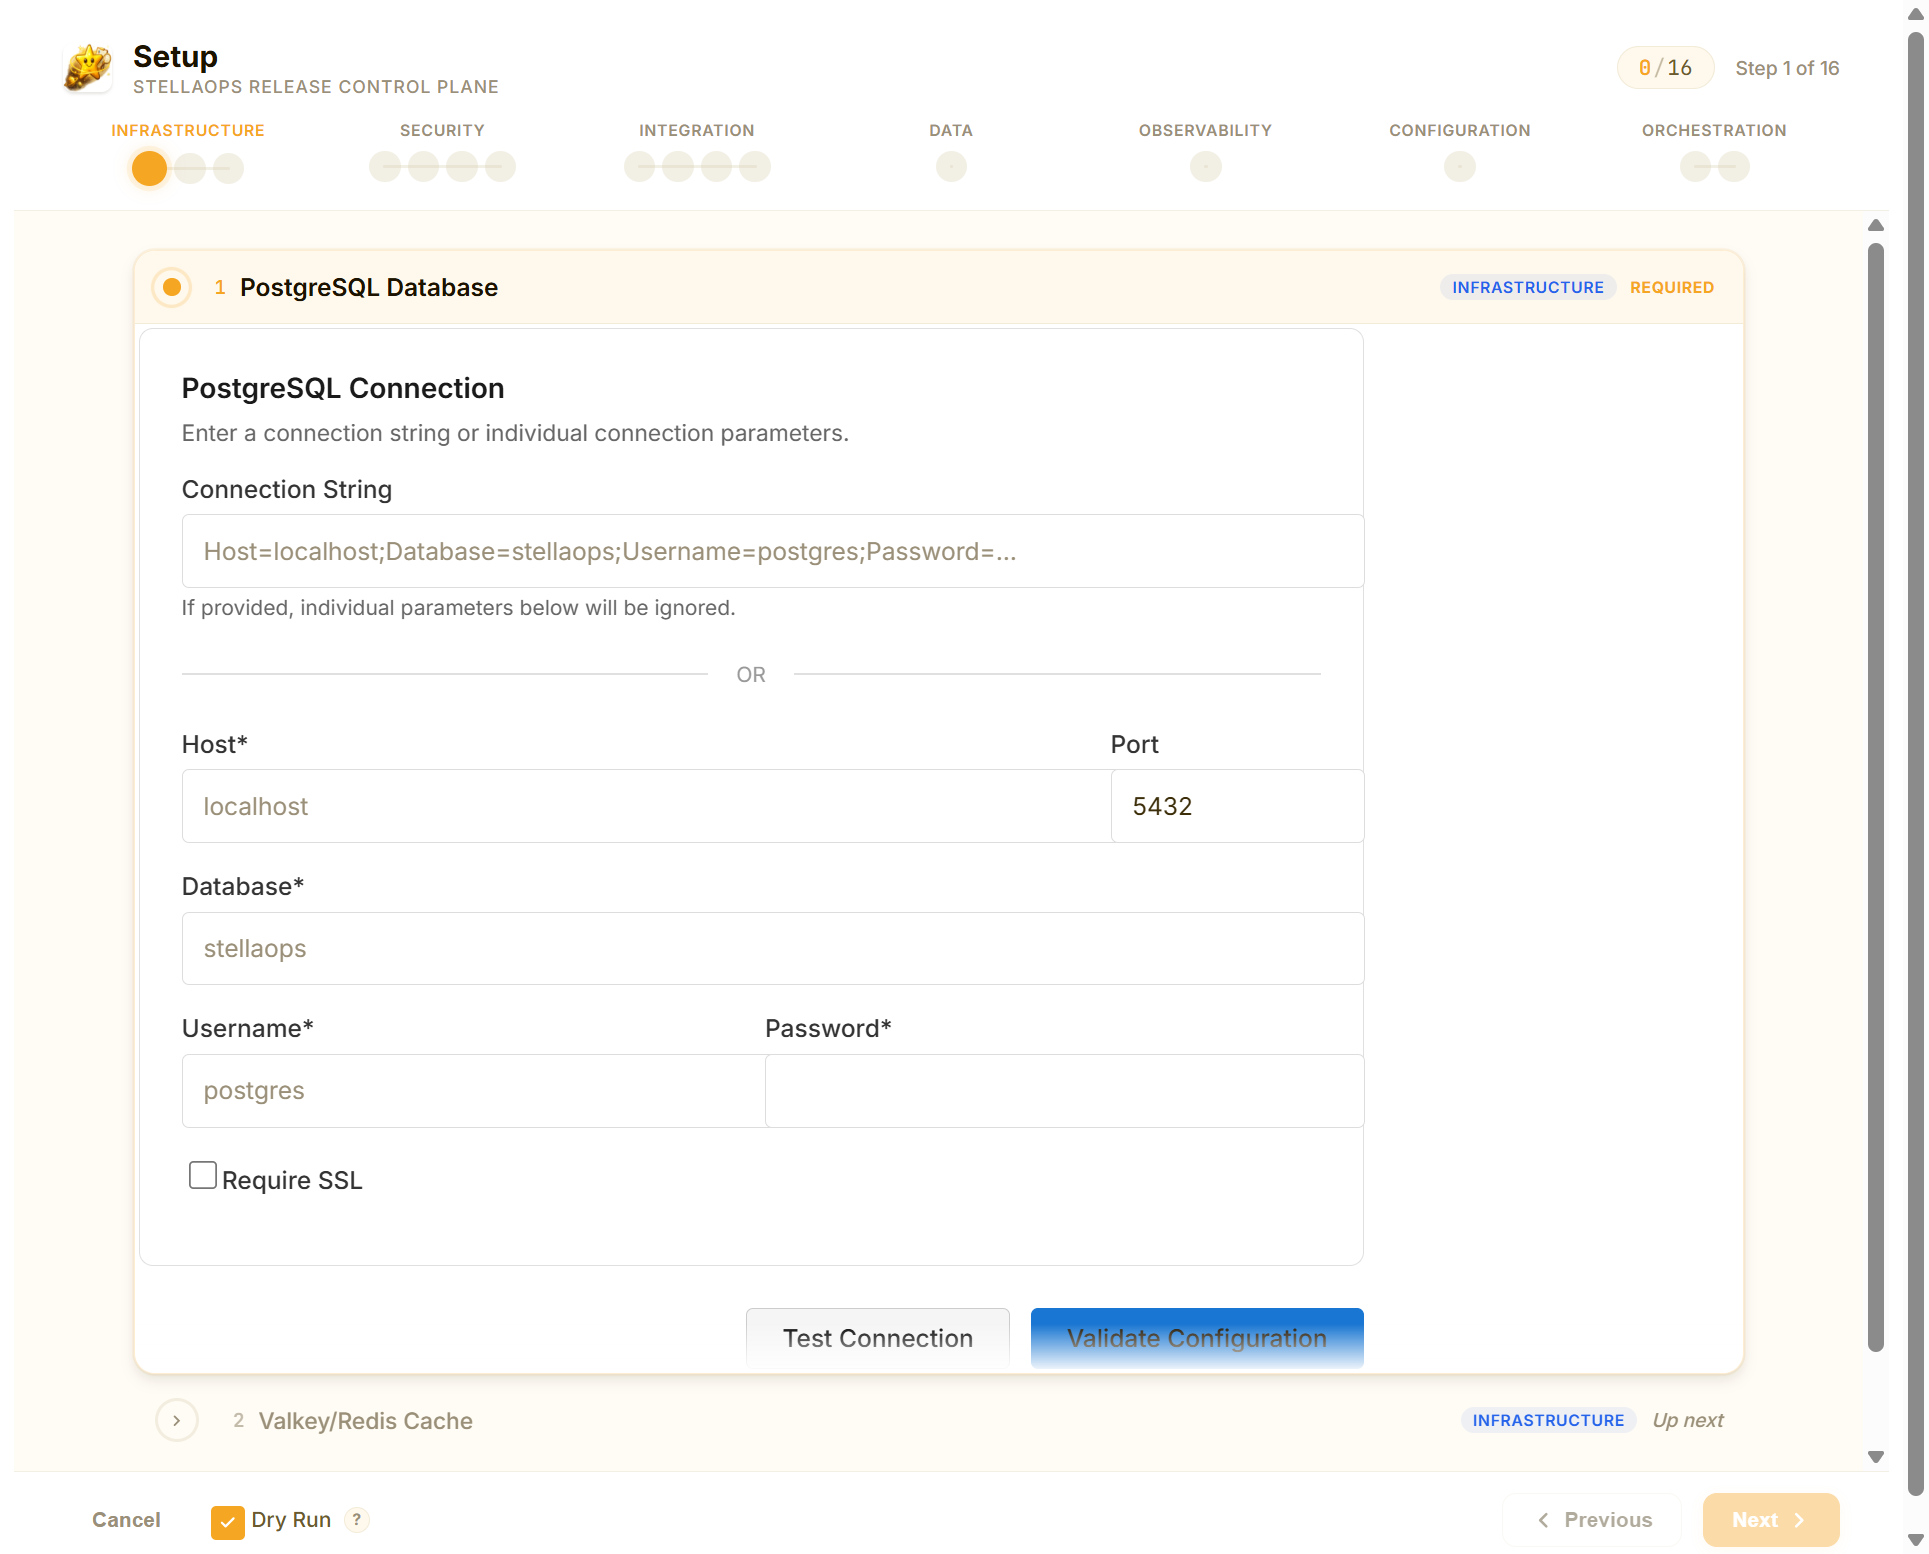Click the Data step circle indicator
Image resolution: width=1929 pixels, height=1554 pixels.
950,167
